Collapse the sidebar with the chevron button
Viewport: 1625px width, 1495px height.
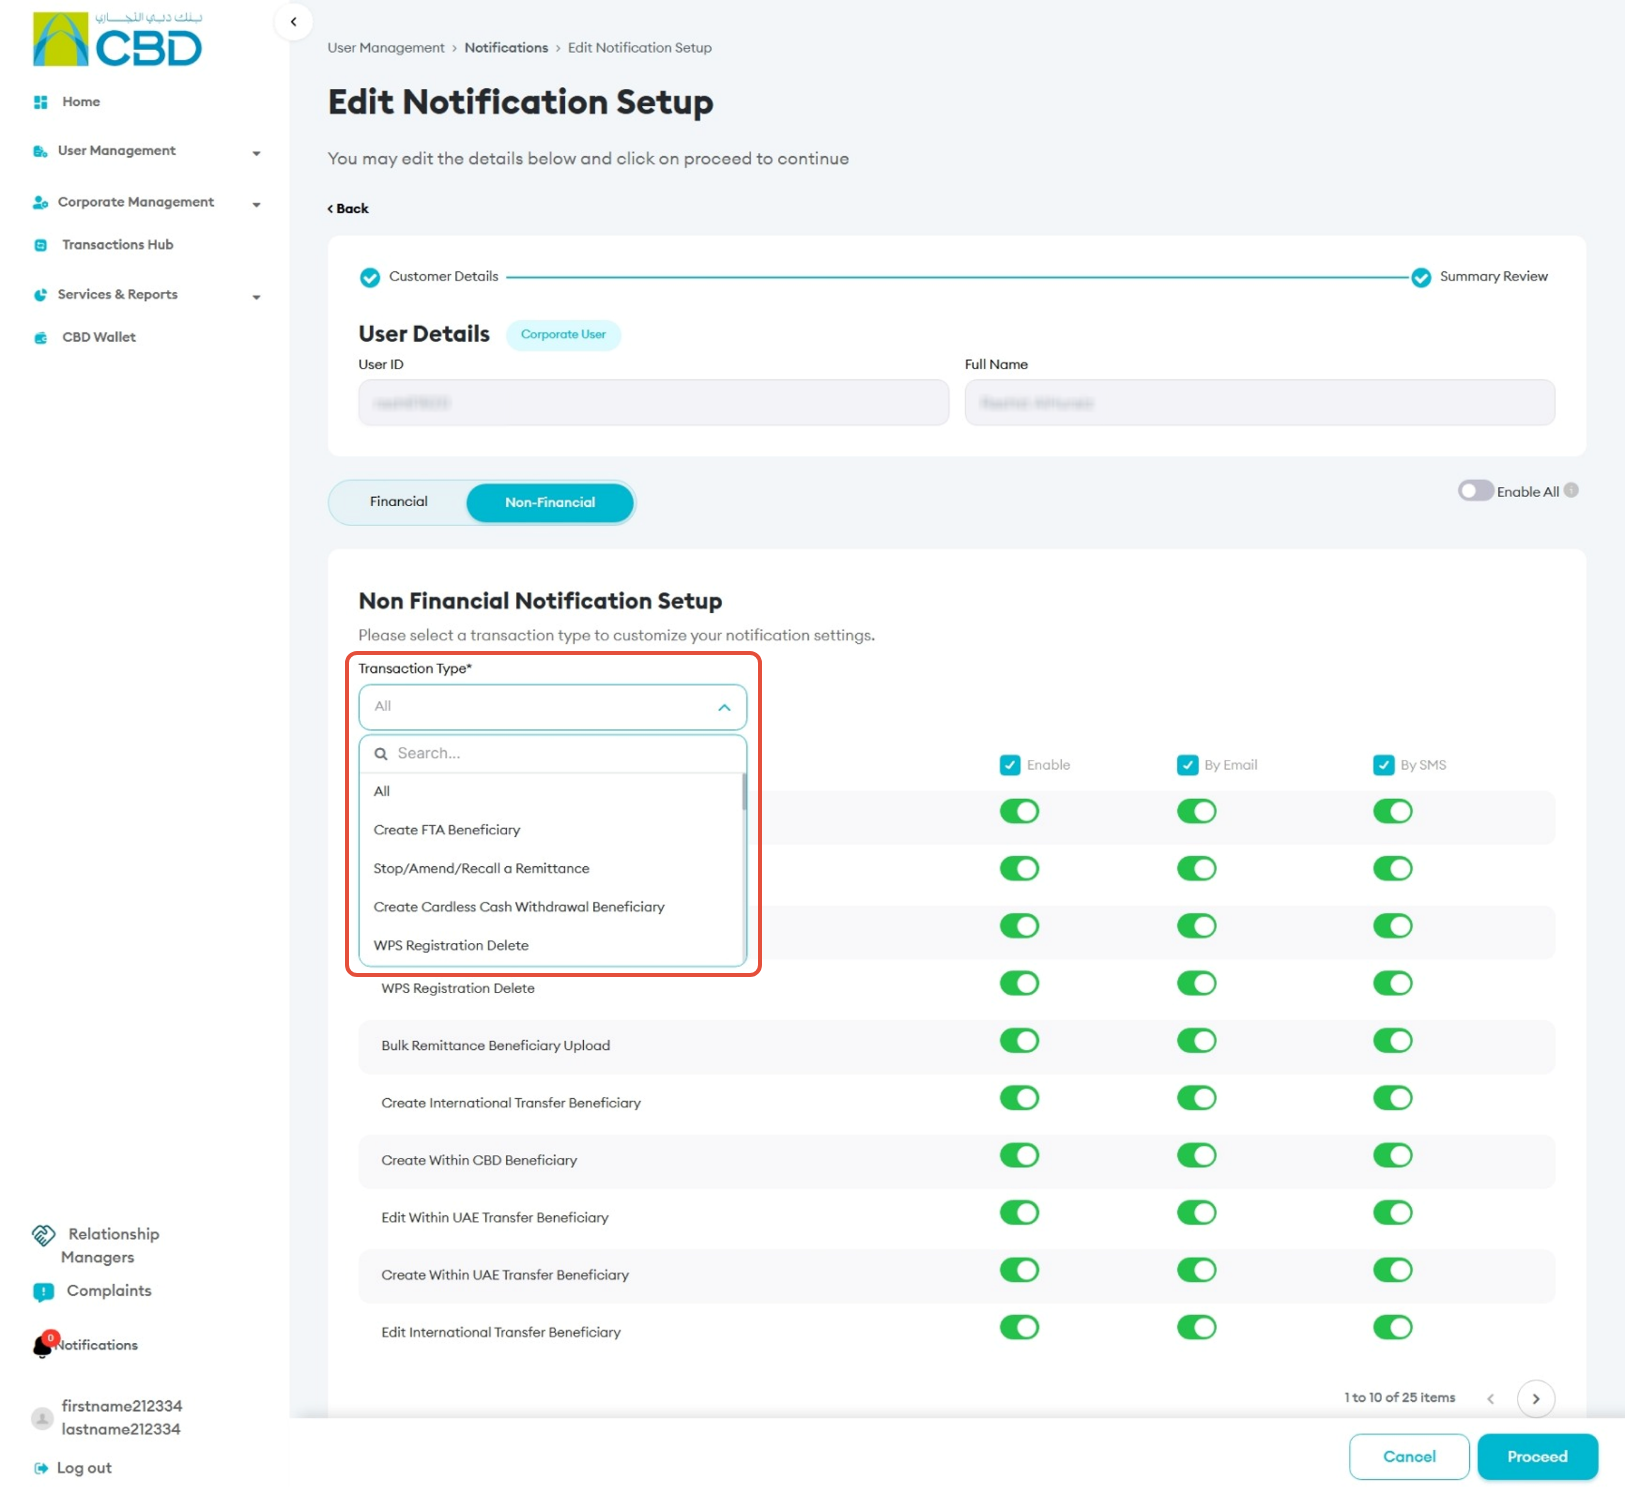point(293,22)
